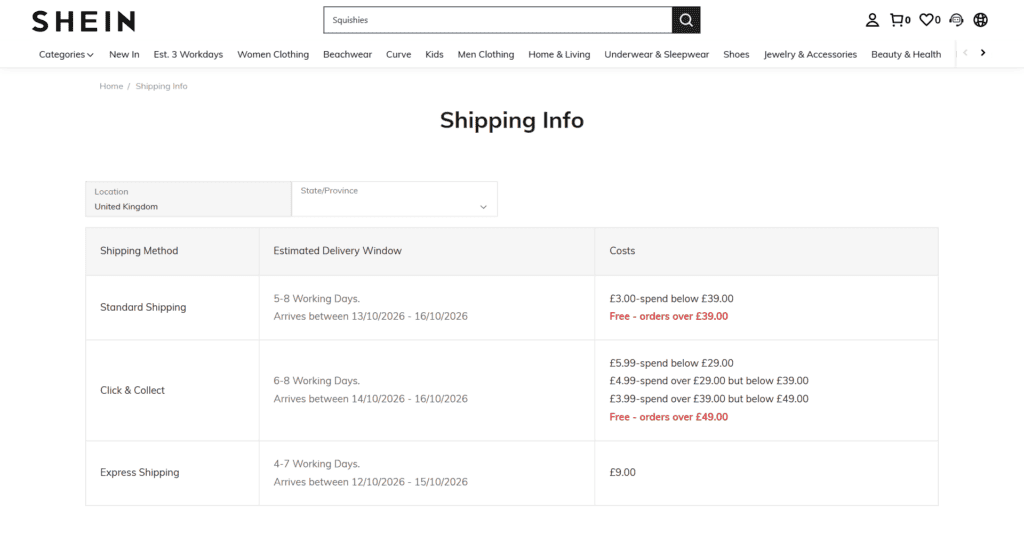Viewport: 1024px width, 535px height.
Task: Click the Standard Shipping row label
Action: [x=143, y=307]
